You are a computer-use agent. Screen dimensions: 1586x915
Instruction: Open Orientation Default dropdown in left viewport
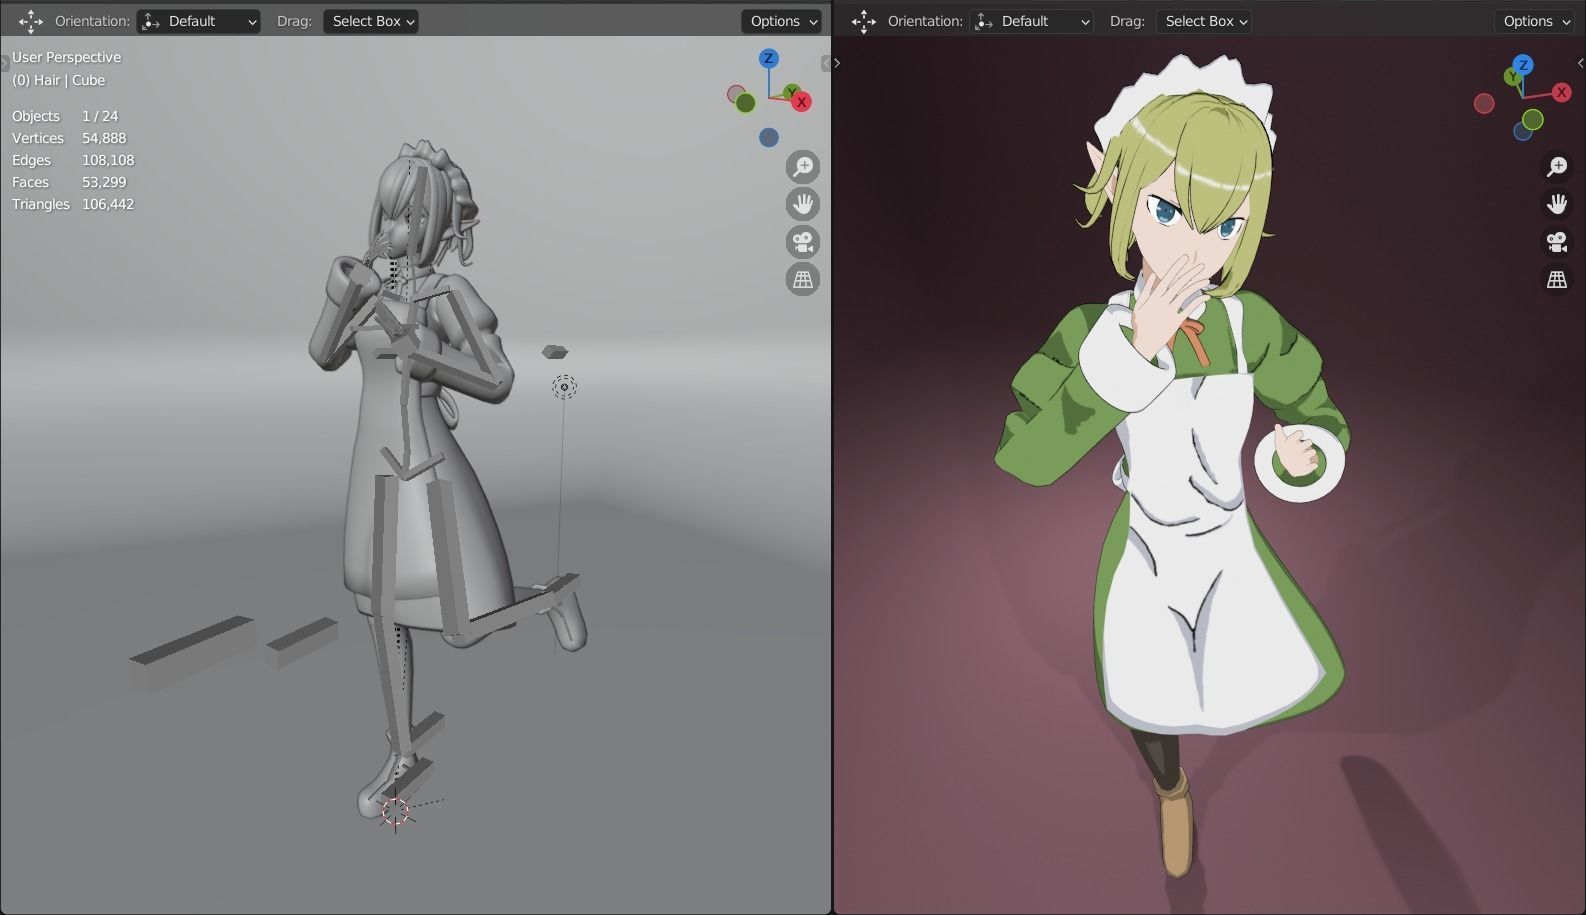pyautogui.click(x=198, y=21)
